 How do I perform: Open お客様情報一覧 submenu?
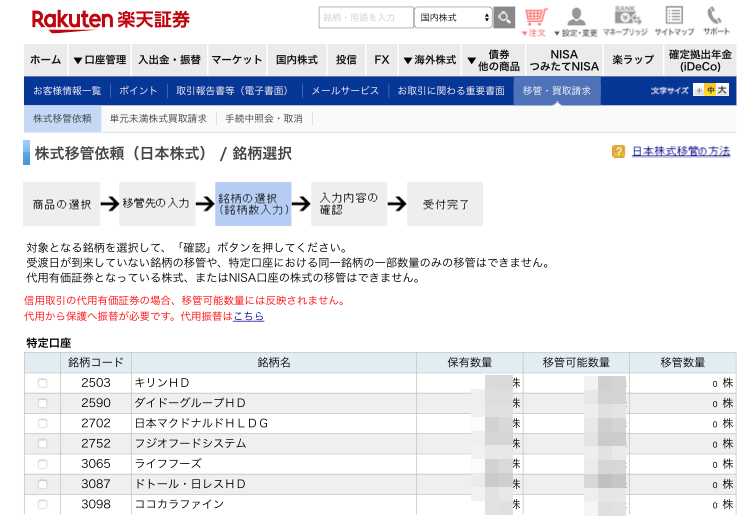(67, 91)
